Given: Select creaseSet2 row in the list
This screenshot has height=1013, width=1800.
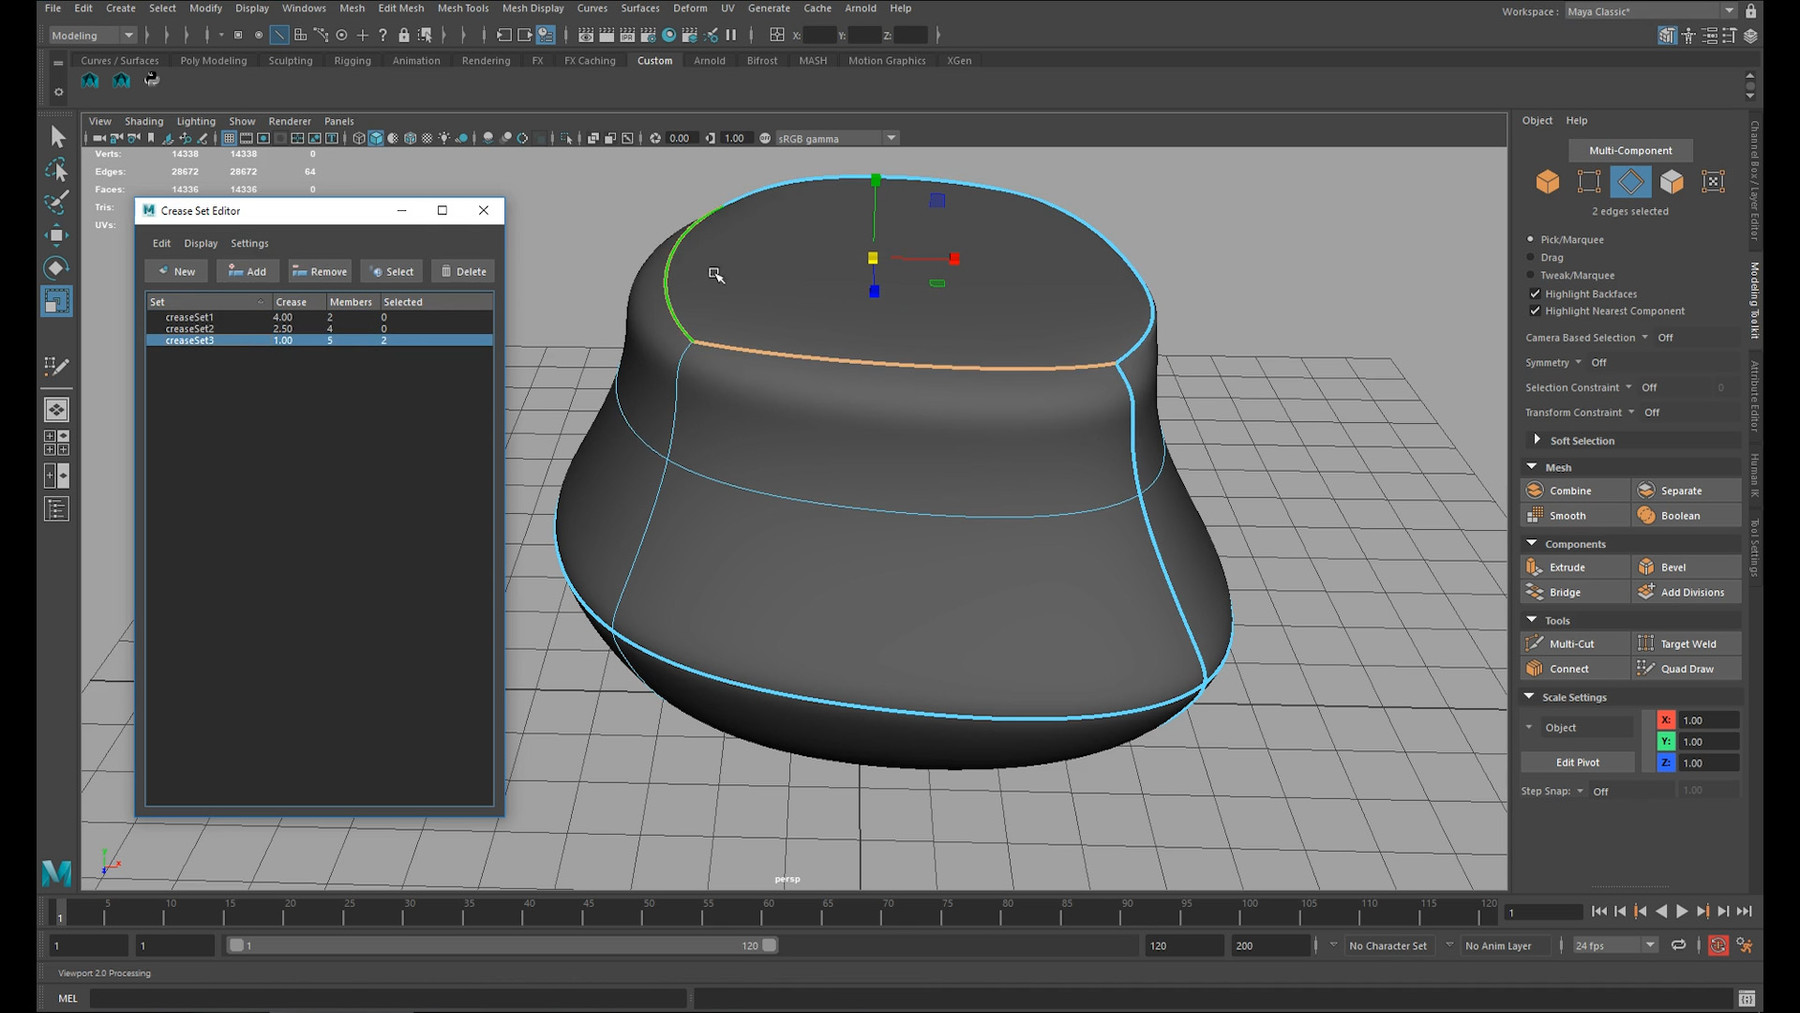Looking at the screenshot, I should [x=319, y=328].
